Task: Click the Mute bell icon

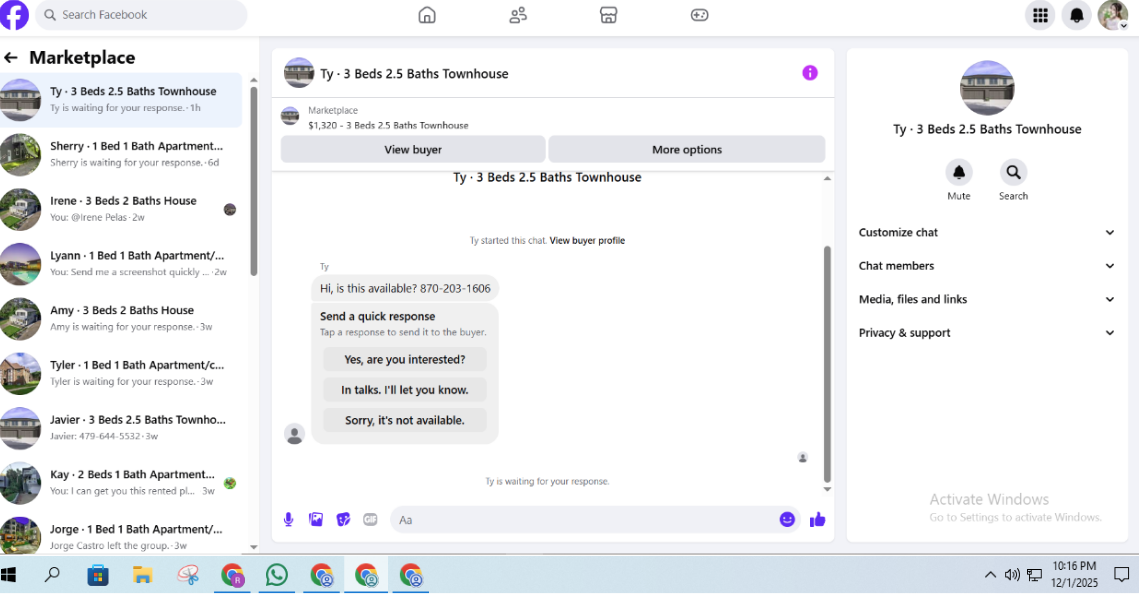Action: tap(959, 172)
